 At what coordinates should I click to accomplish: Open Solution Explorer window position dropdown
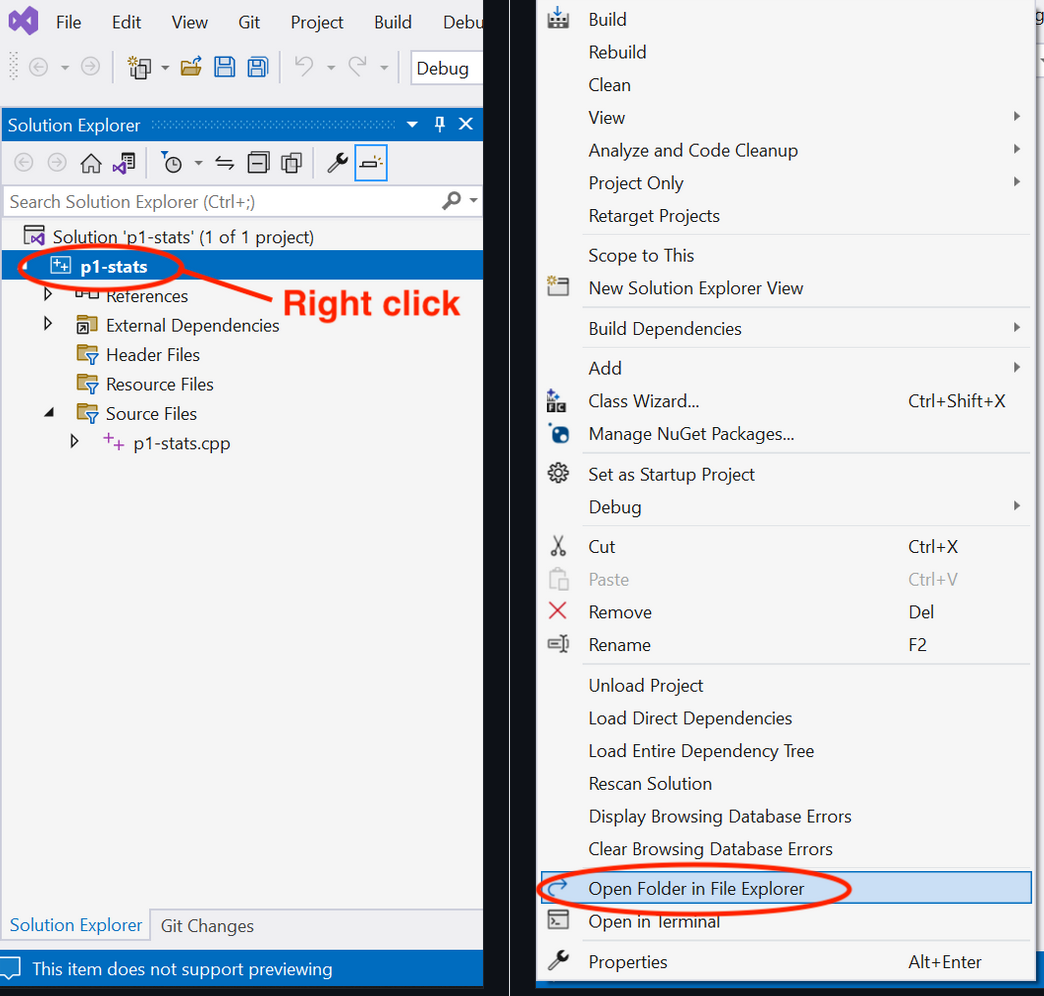(x=412, y=124)
